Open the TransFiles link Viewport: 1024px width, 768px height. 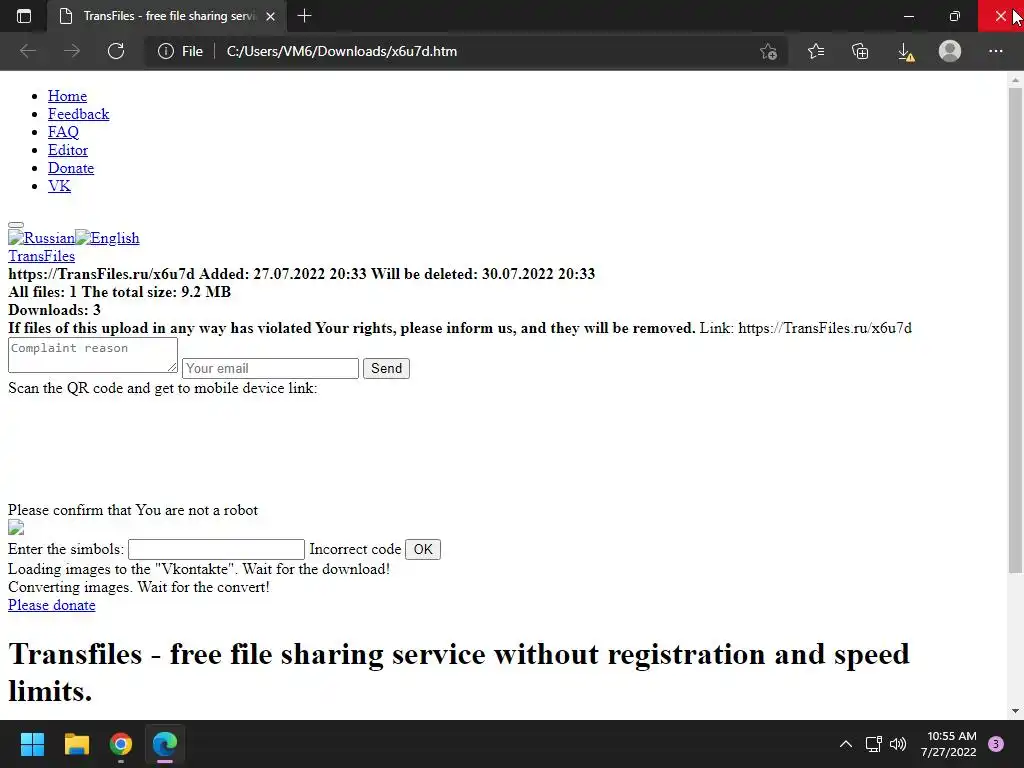pos(41,256)
